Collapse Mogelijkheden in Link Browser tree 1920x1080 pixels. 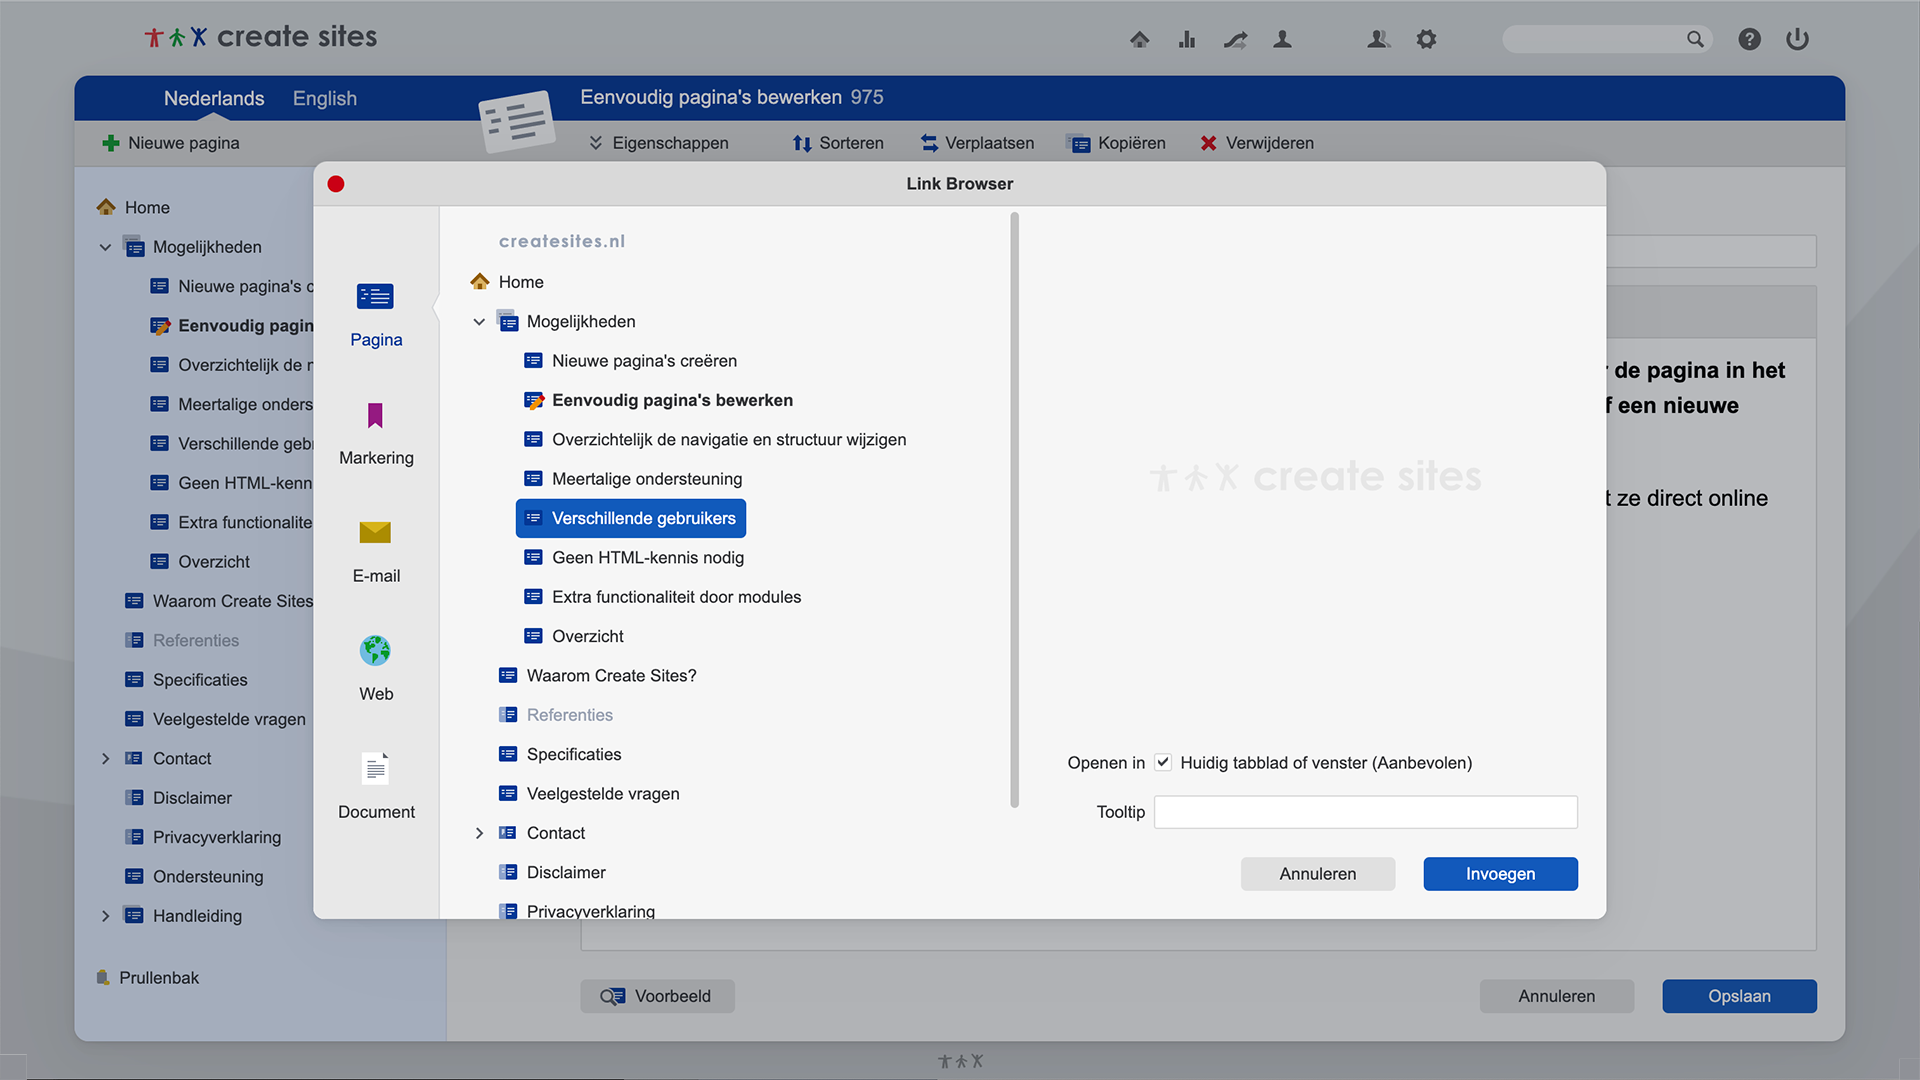click(479, 322)
